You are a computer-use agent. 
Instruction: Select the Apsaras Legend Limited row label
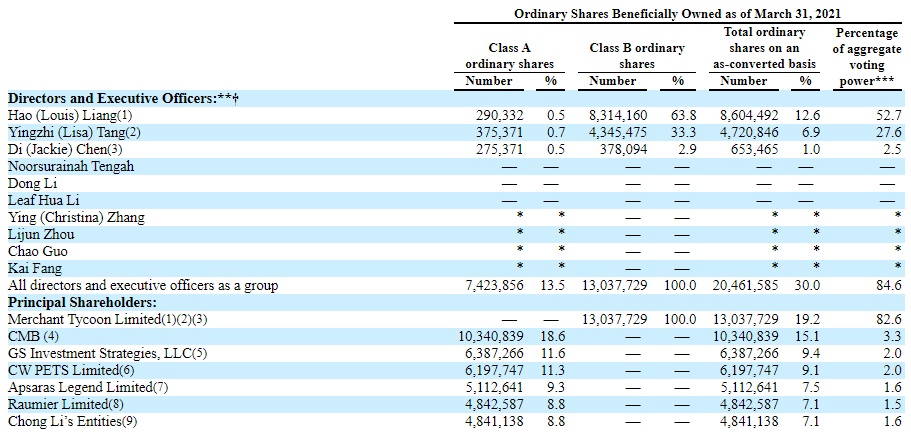click(x=88, y=387)
